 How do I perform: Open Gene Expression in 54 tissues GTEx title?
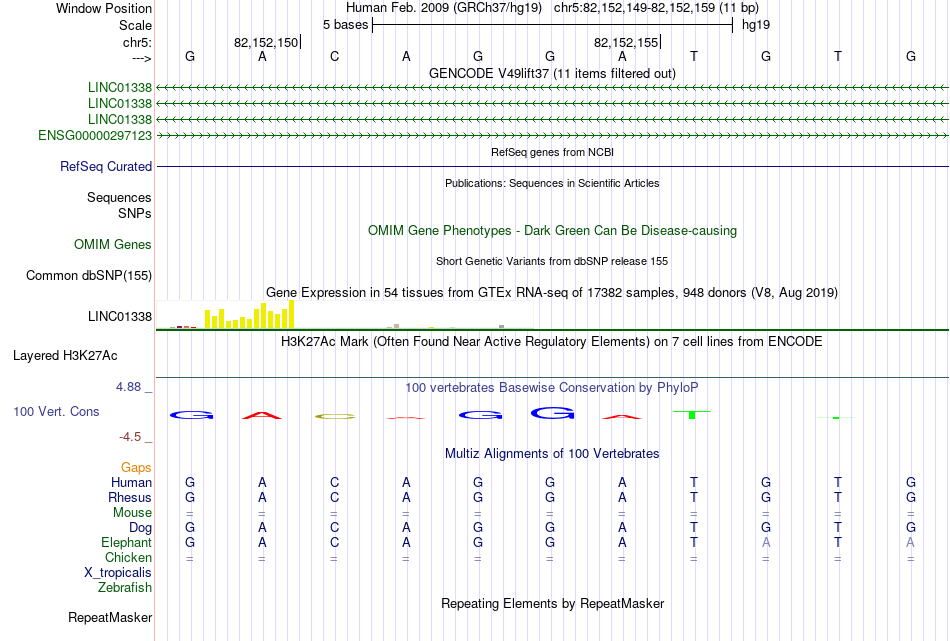pyautogui.click(x=552, y=293)
